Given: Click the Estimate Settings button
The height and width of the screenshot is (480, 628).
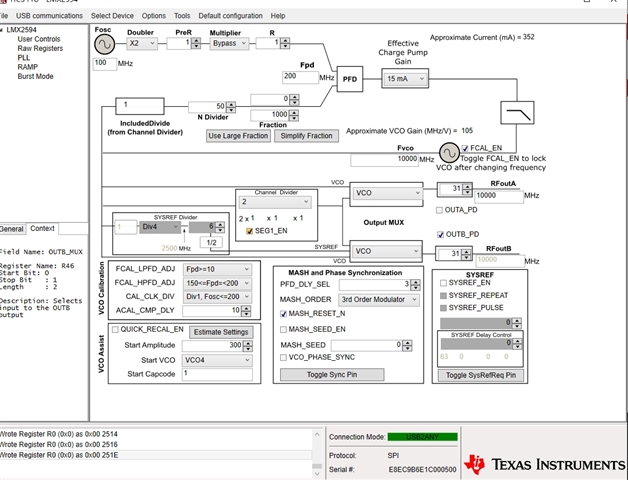Looking at the screenshot, I should click(221, 332).
